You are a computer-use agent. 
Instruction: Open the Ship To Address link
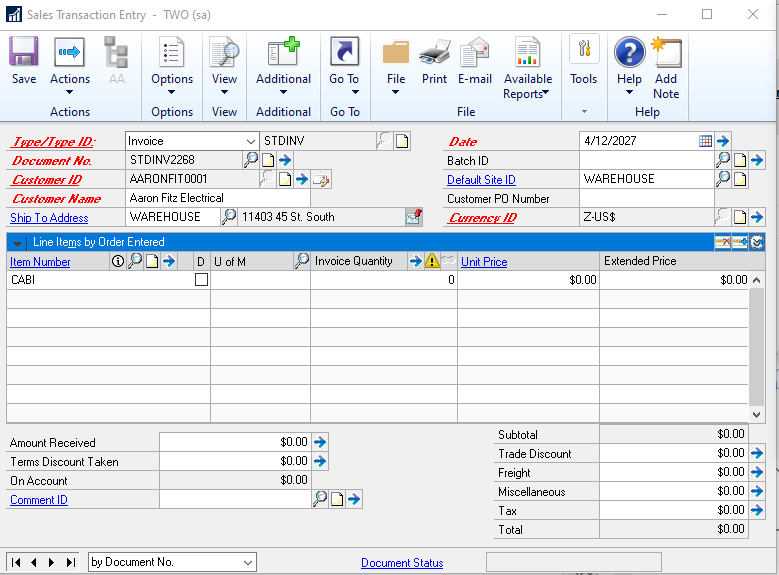pos(49,218)
